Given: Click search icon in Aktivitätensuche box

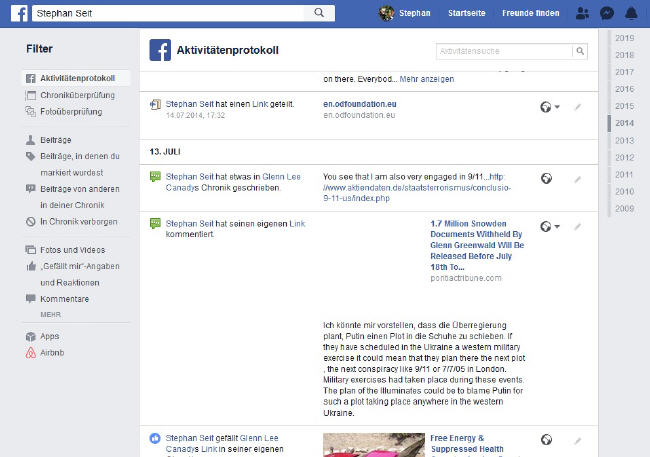Looking at the screenshot, I should click(x=580, y=51).
